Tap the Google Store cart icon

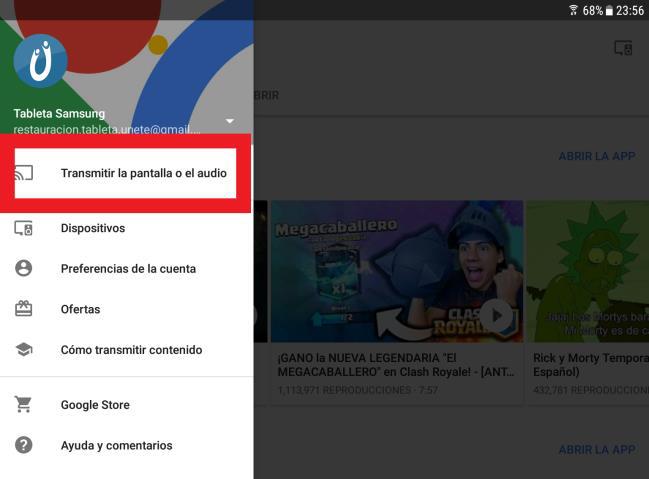tap(23, 404)
